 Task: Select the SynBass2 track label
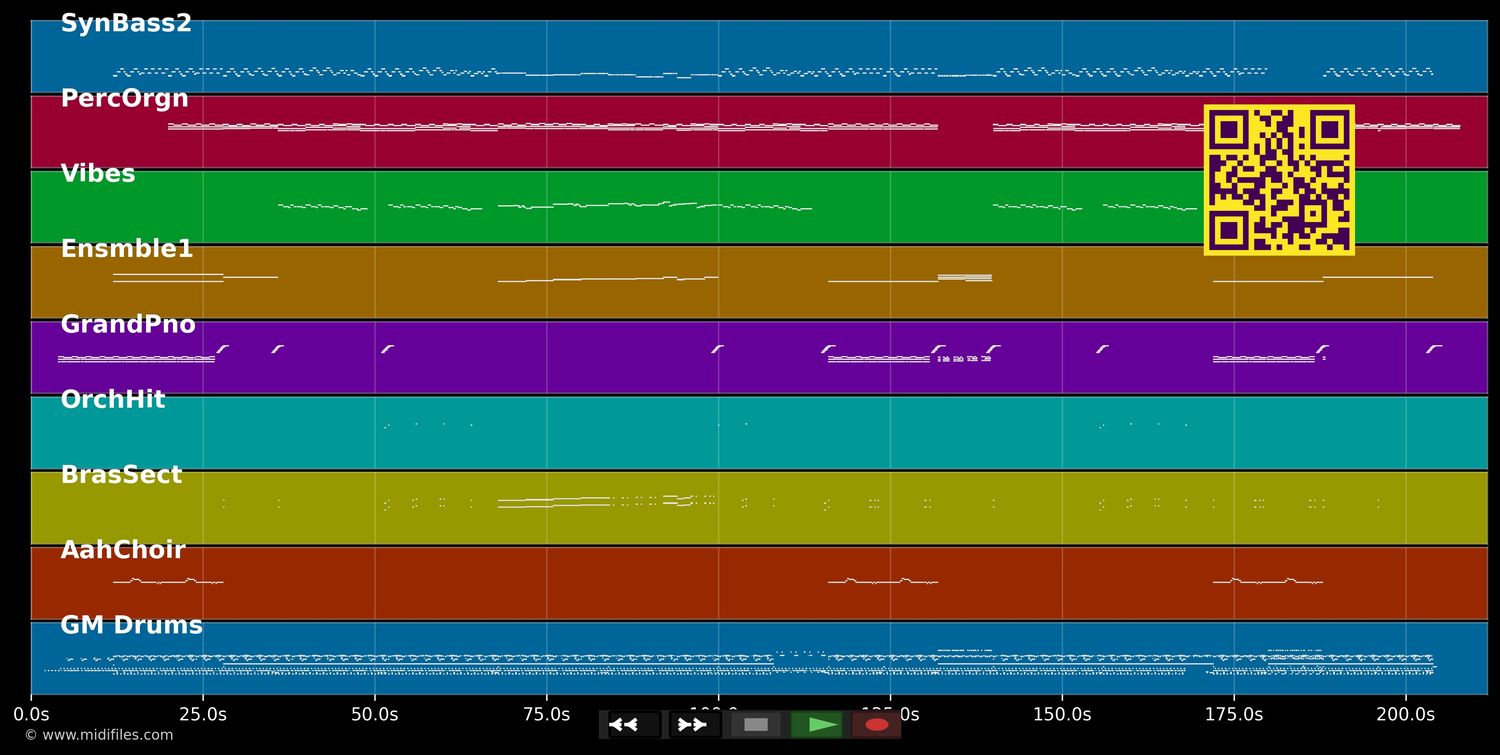pos(126,24)
